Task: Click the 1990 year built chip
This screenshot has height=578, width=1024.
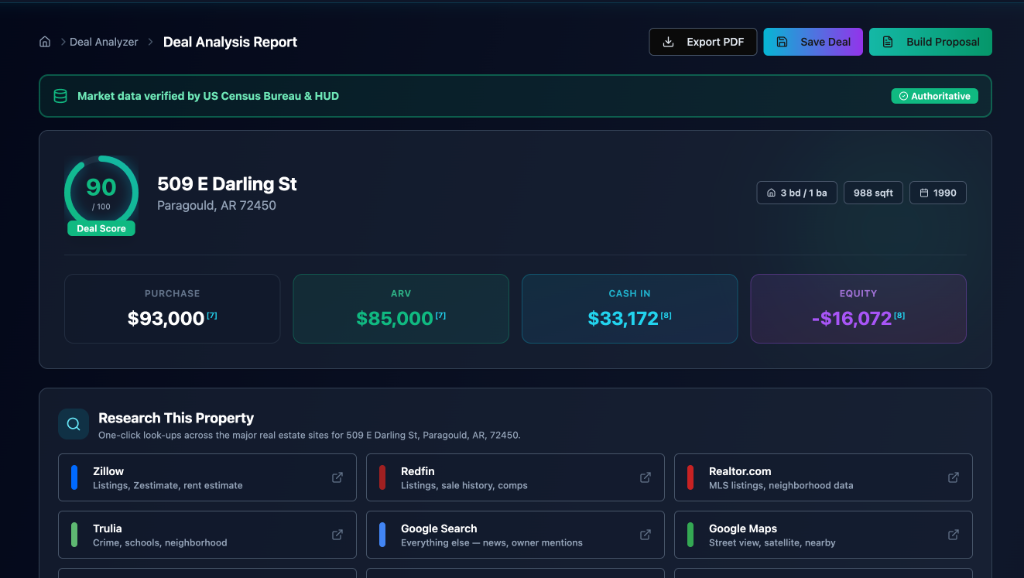Action: [x=938, y=193]
